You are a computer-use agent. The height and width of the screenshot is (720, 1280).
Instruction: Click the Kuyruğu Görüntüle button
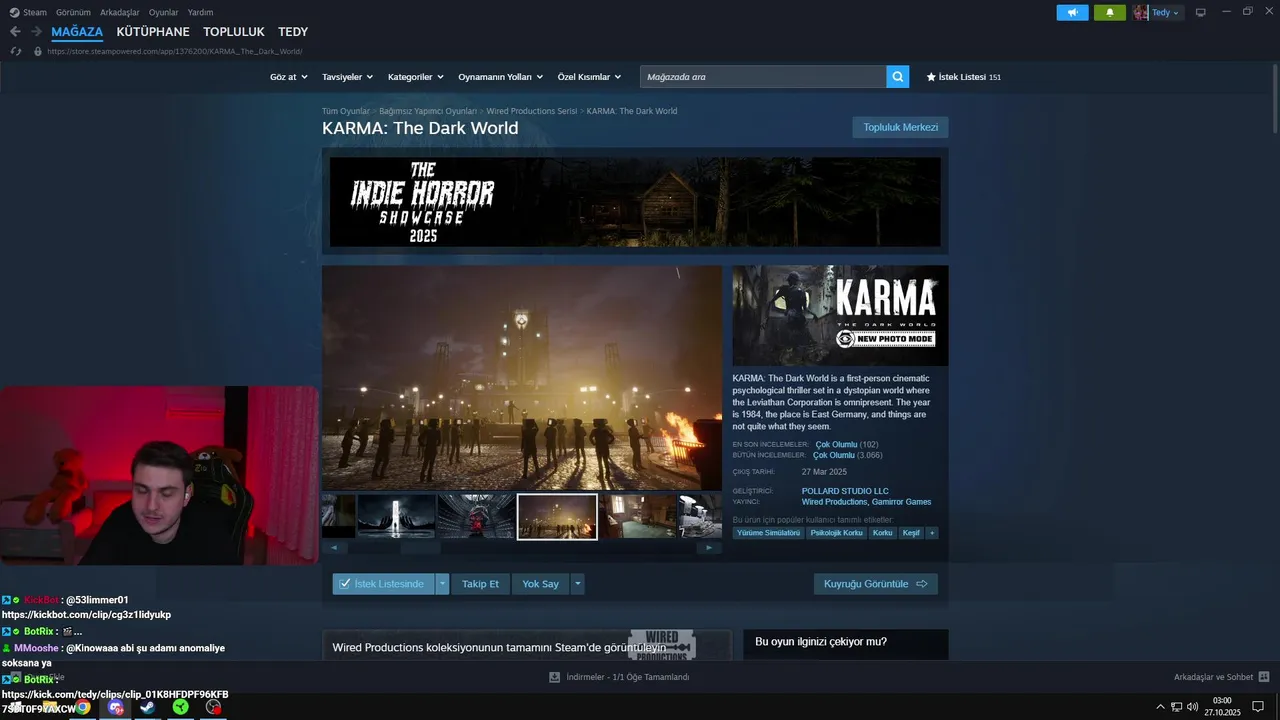pos(875,584)
